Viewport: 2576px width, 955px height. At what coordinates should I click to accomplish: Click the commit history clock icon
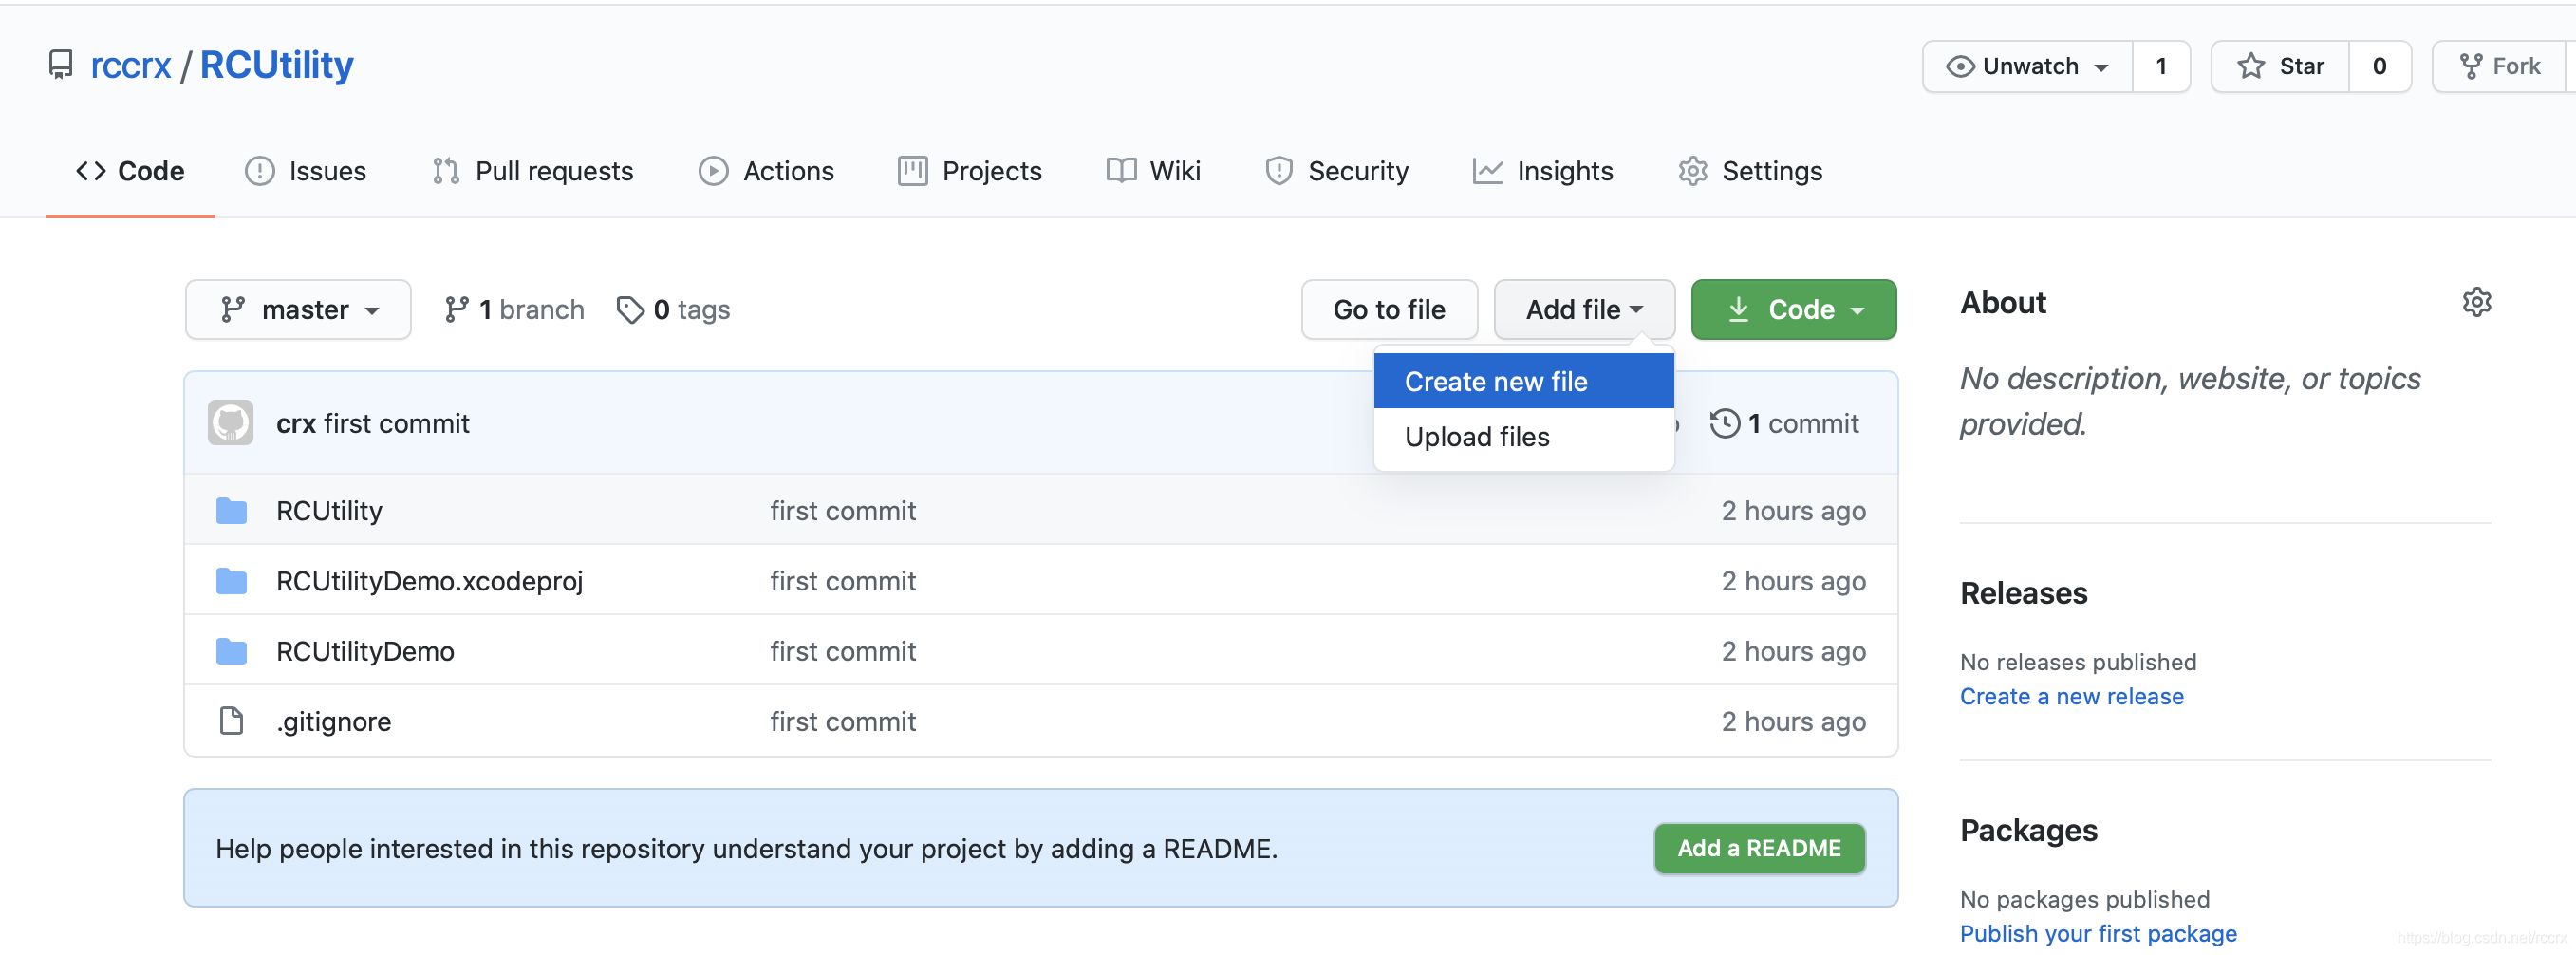click(1725, 424)
